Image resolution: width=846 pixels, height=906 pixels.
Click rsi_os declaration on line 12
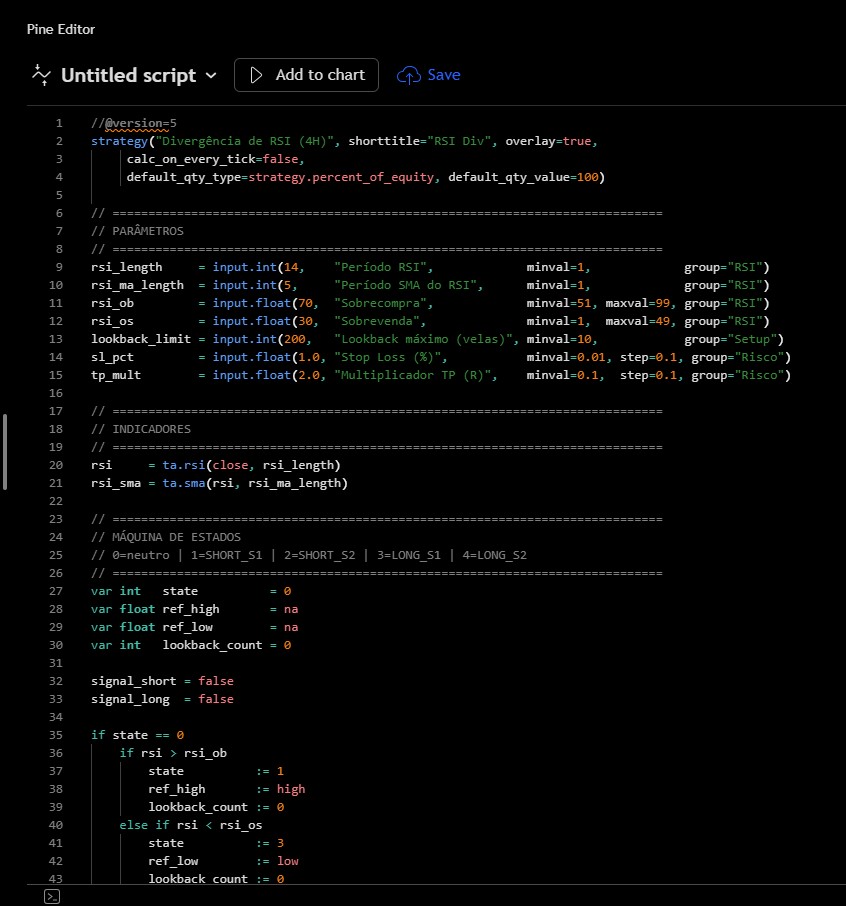(112, 321)
